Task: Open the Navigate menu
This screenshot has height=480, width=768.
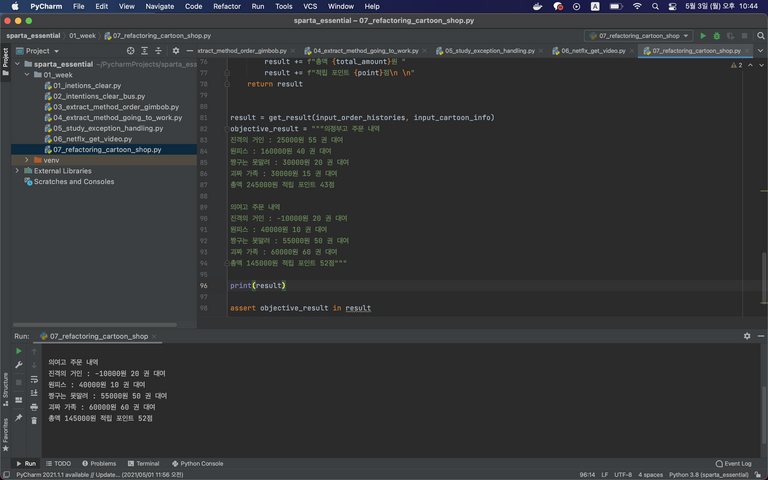Action: pyautogui.click(x=160, y=6)
